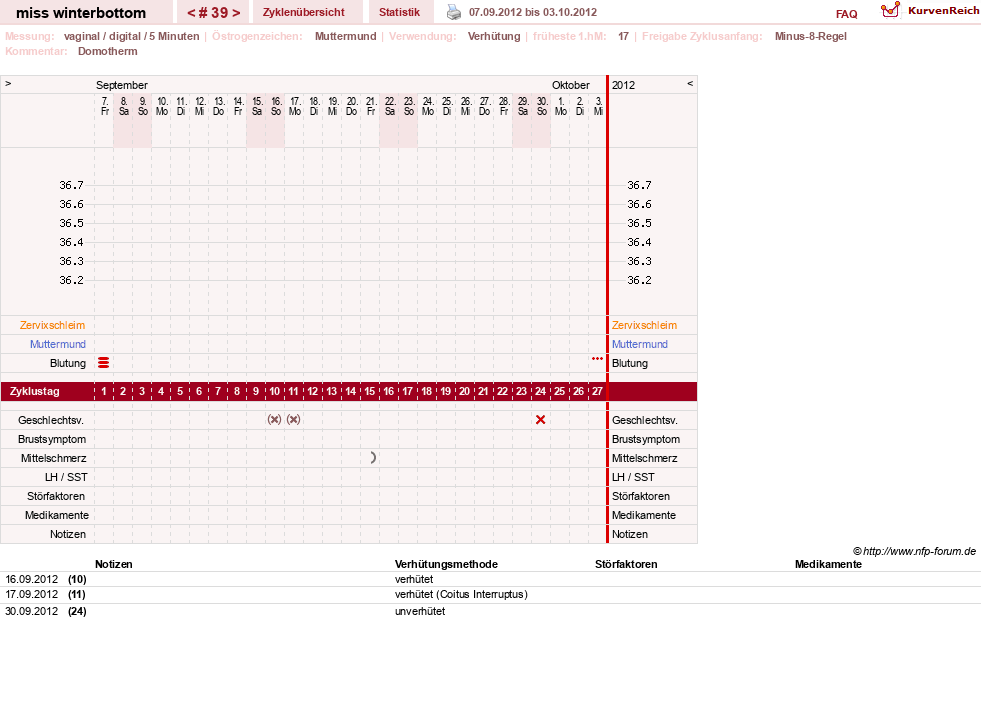Image resolution: width=981 pixels, height=703 pixels.
Task: Click the right 36.5 temperature axis label
Action: [639, 223]
